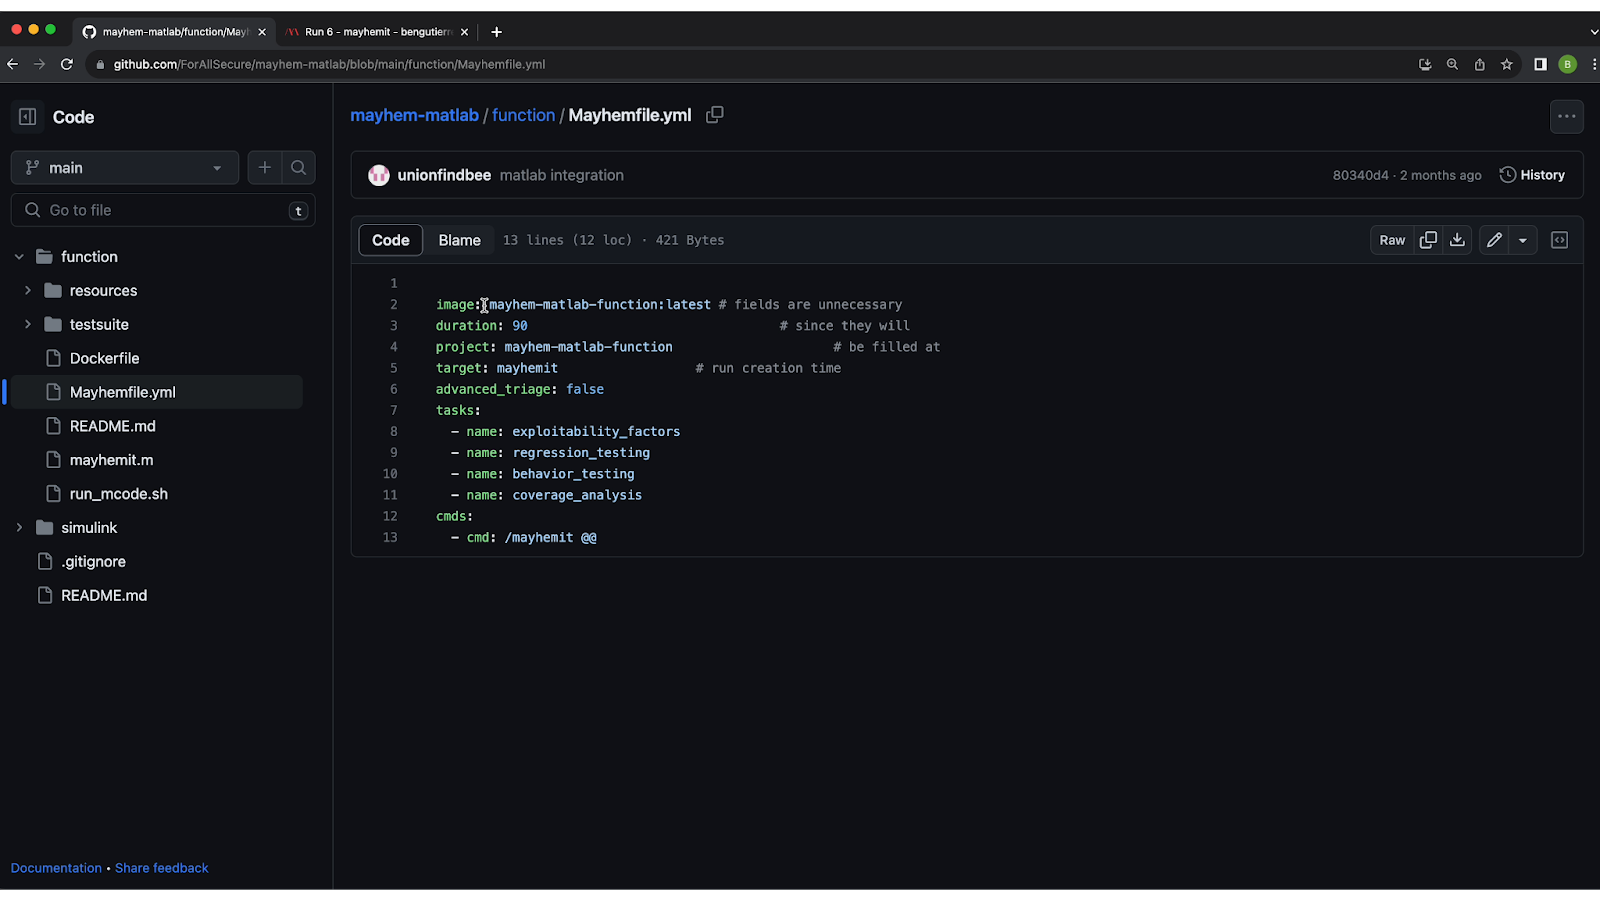This screenshot has height=900, width=1600.
Task: Click 'coverage_analysis' task name in the code
Action: 577,495
